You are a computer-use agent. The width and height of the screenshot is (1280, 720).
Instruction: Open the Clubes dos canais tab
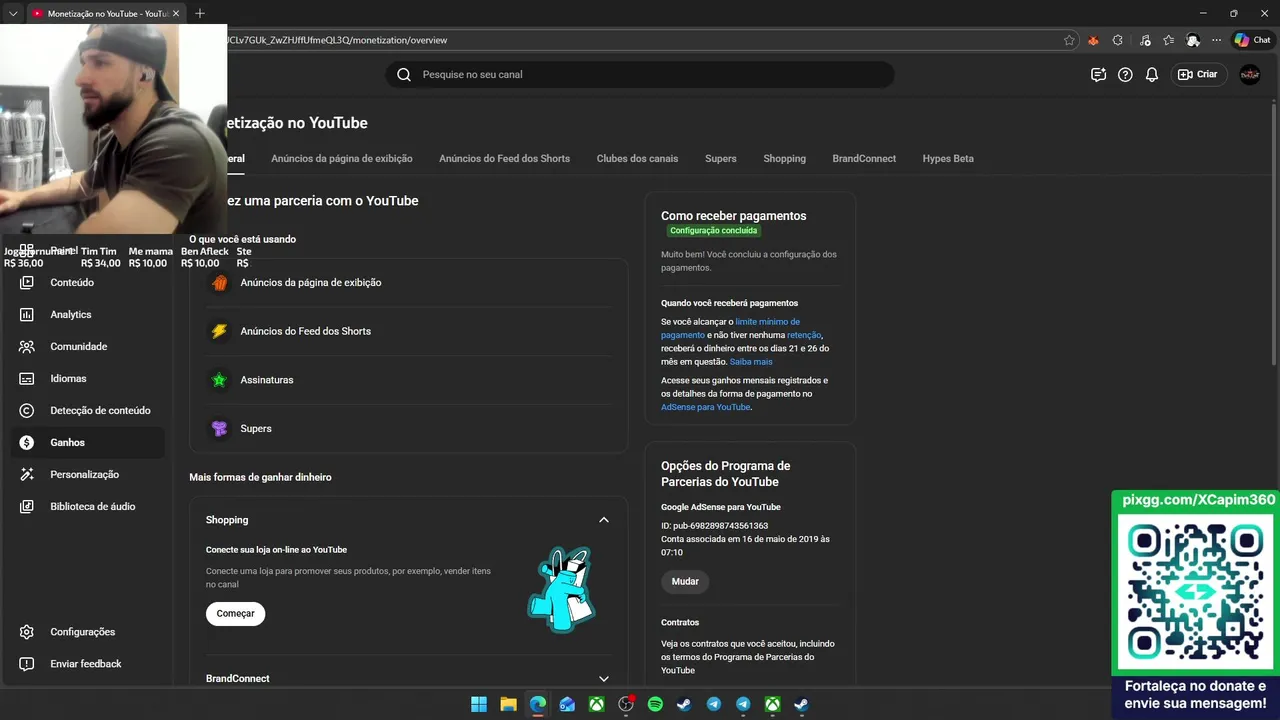pyautogui.click(x=637, y=159)
